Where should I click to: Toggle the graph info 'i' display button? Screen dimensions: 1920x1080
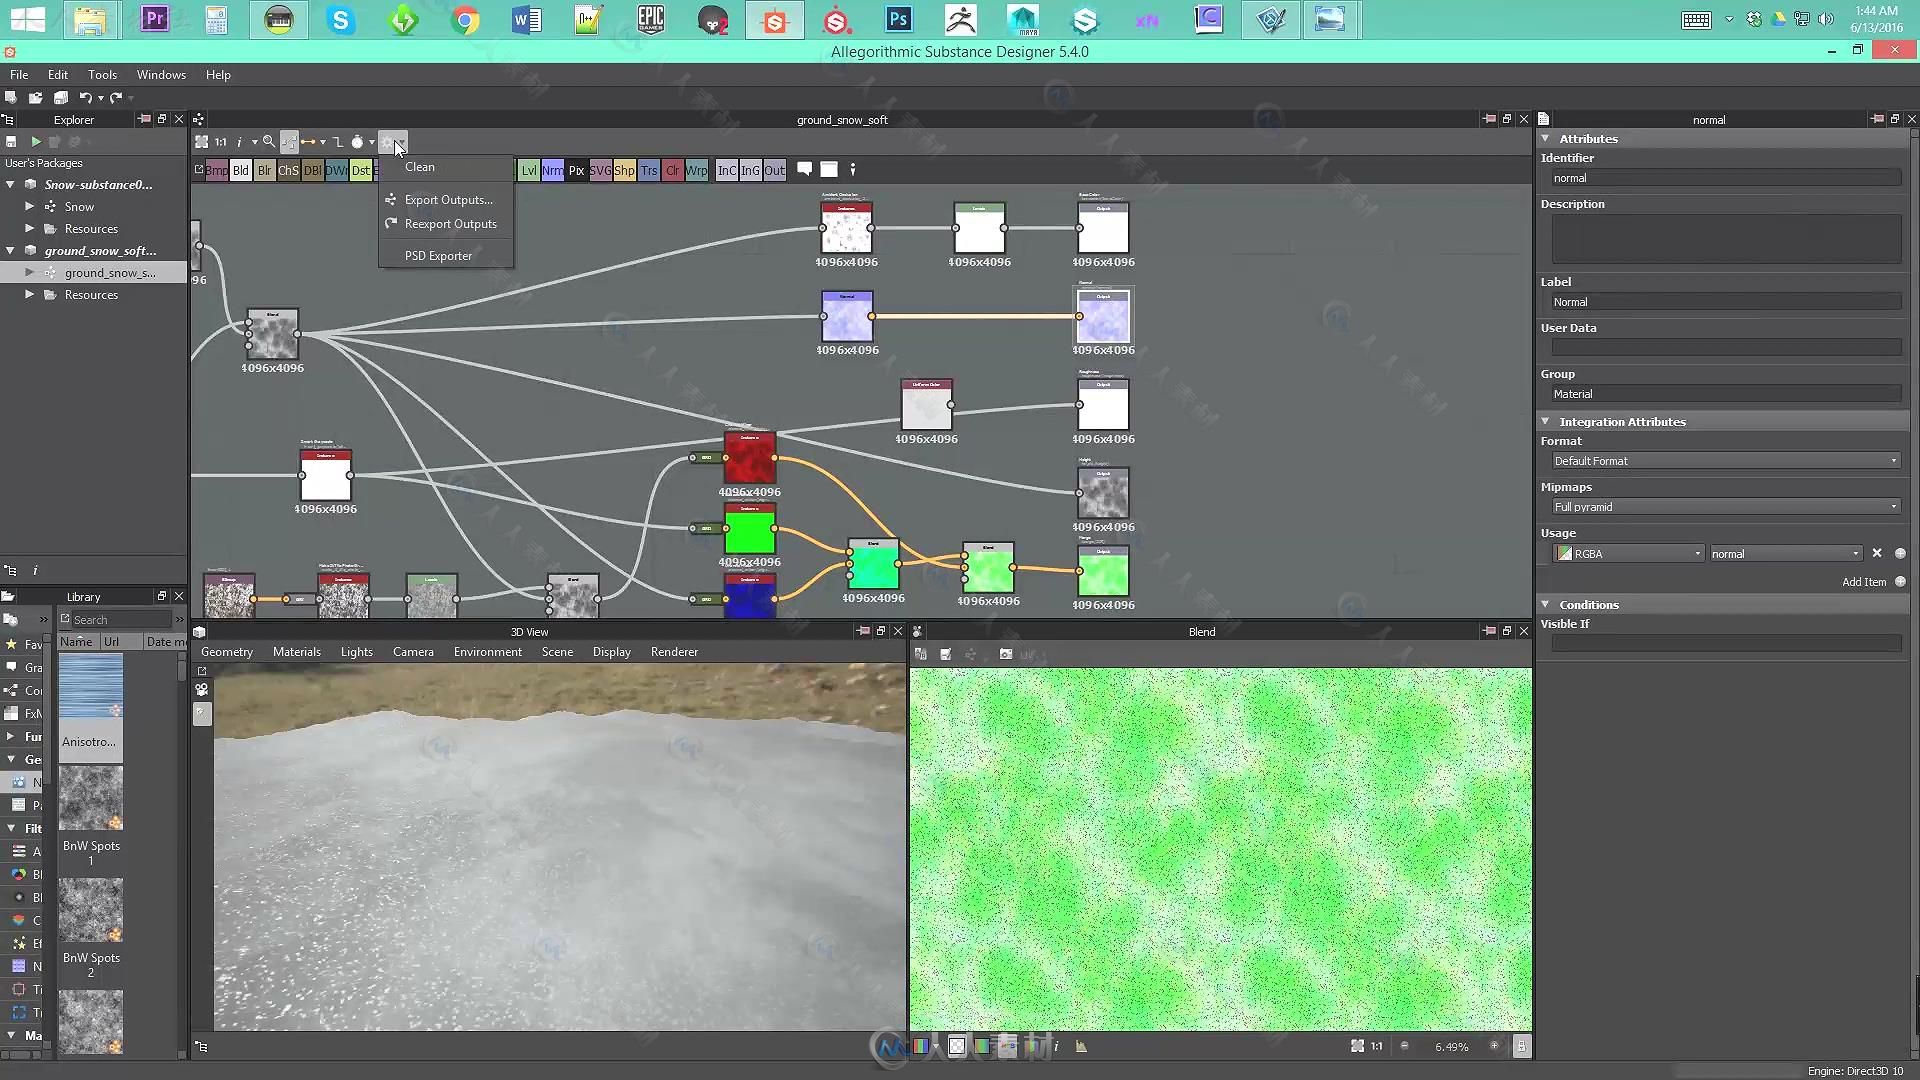tap(239, 142)
